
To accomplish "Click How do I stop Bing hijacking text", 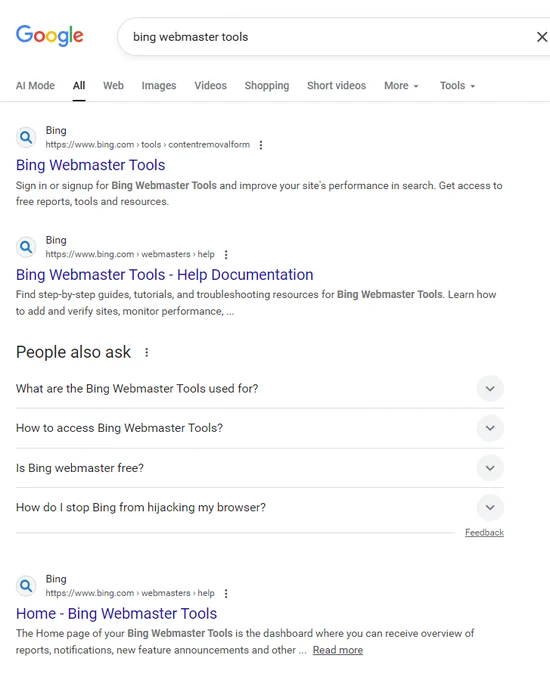I will [x=141, y=507].
